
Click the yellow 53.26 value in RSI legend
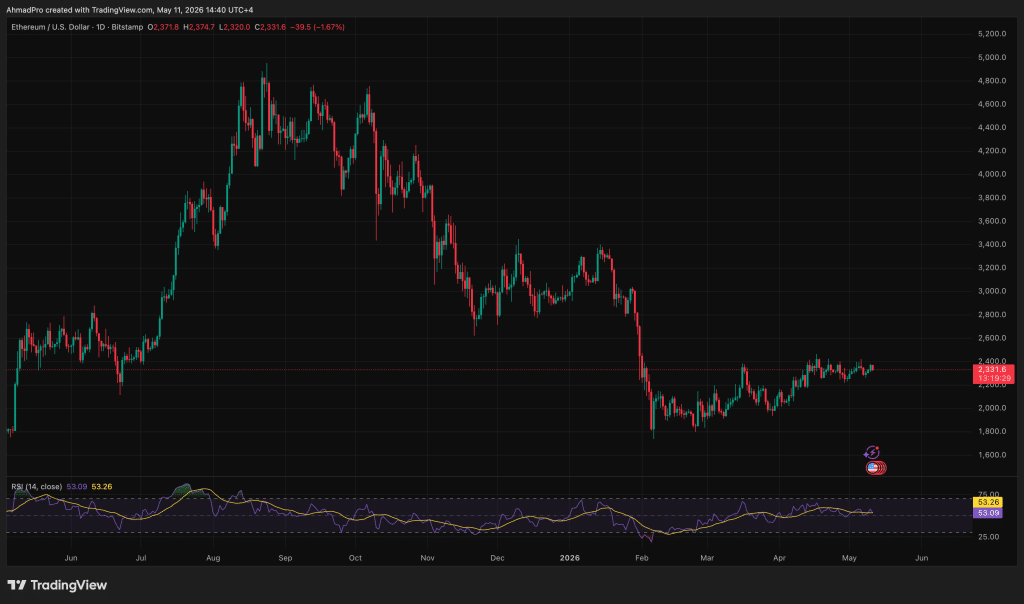click(102, 486)
